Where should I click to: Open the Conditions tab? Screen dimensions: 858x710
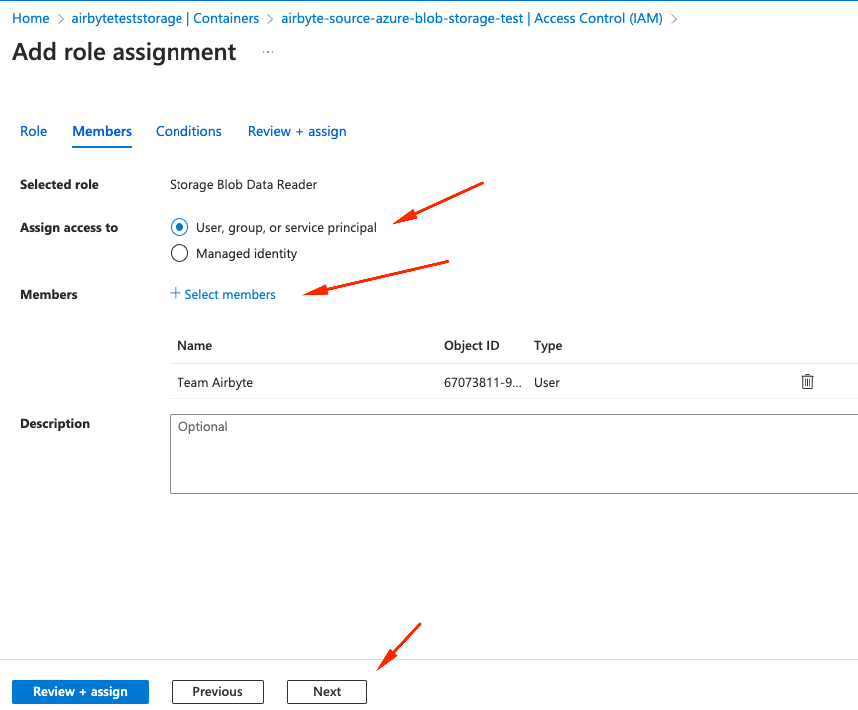pos(188,131)
